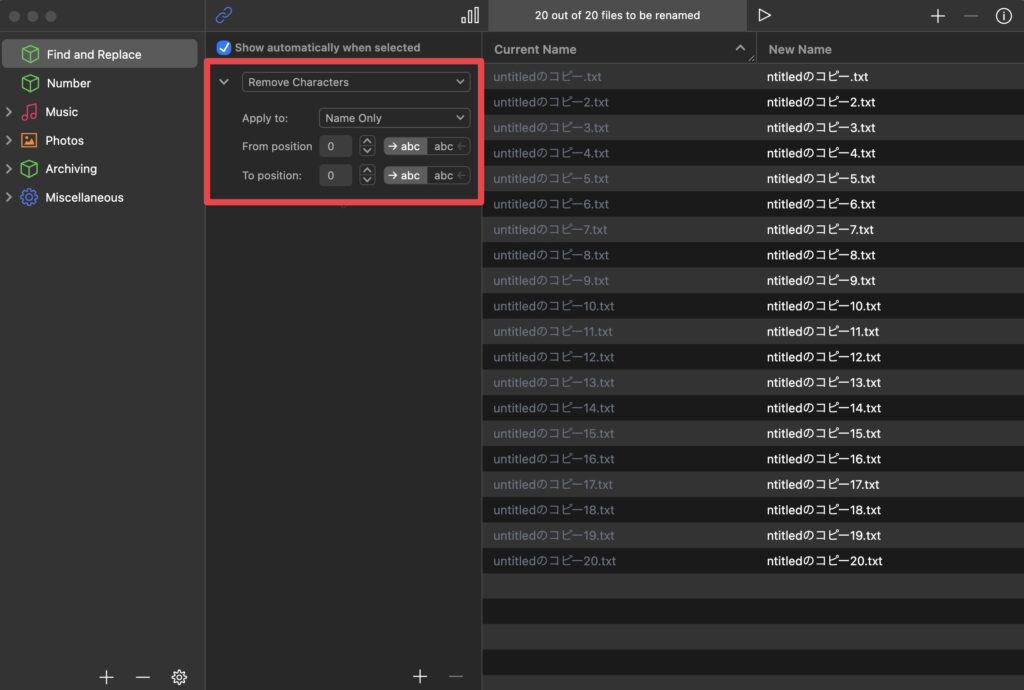1024x690 pixels.
Task: Add a new action with the plus button below actions
Action: click(419, 677)
